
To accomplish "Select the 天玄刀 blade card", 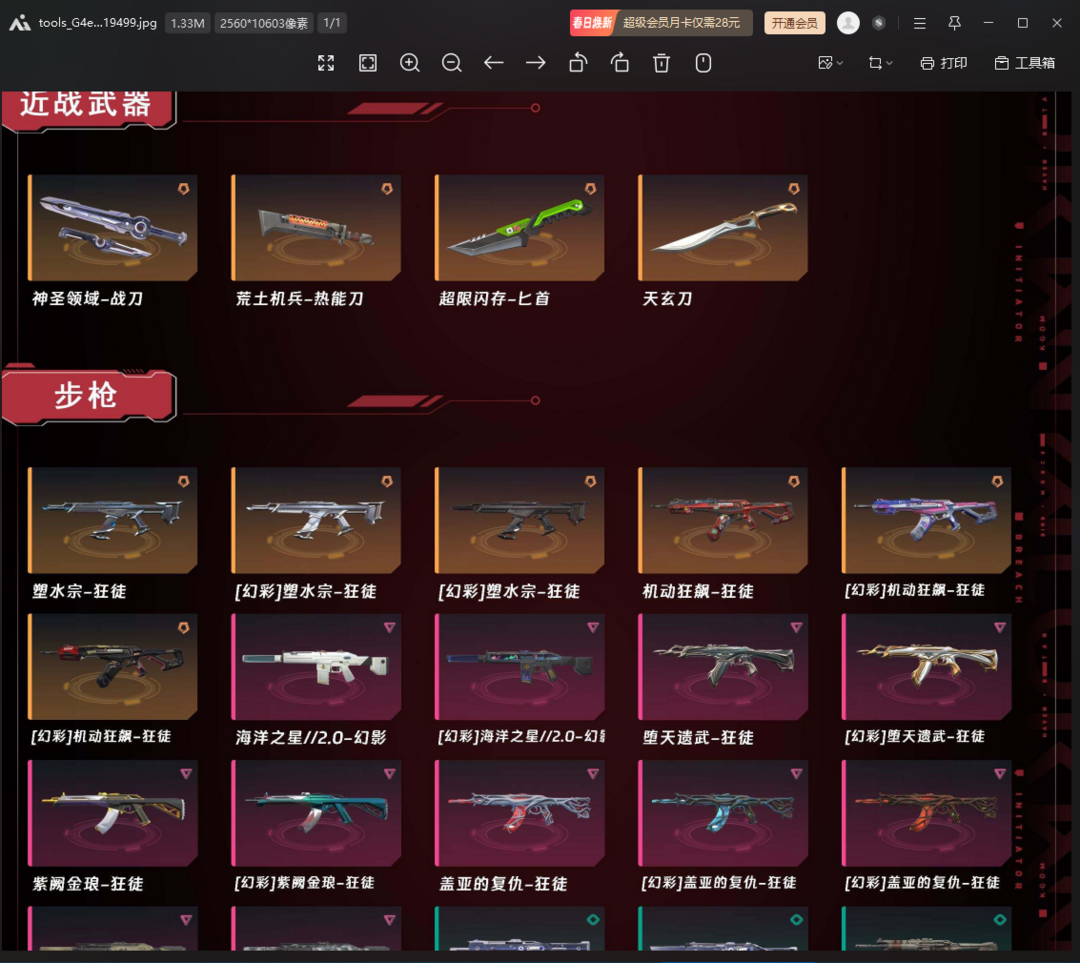I will [x=723, y=228].
